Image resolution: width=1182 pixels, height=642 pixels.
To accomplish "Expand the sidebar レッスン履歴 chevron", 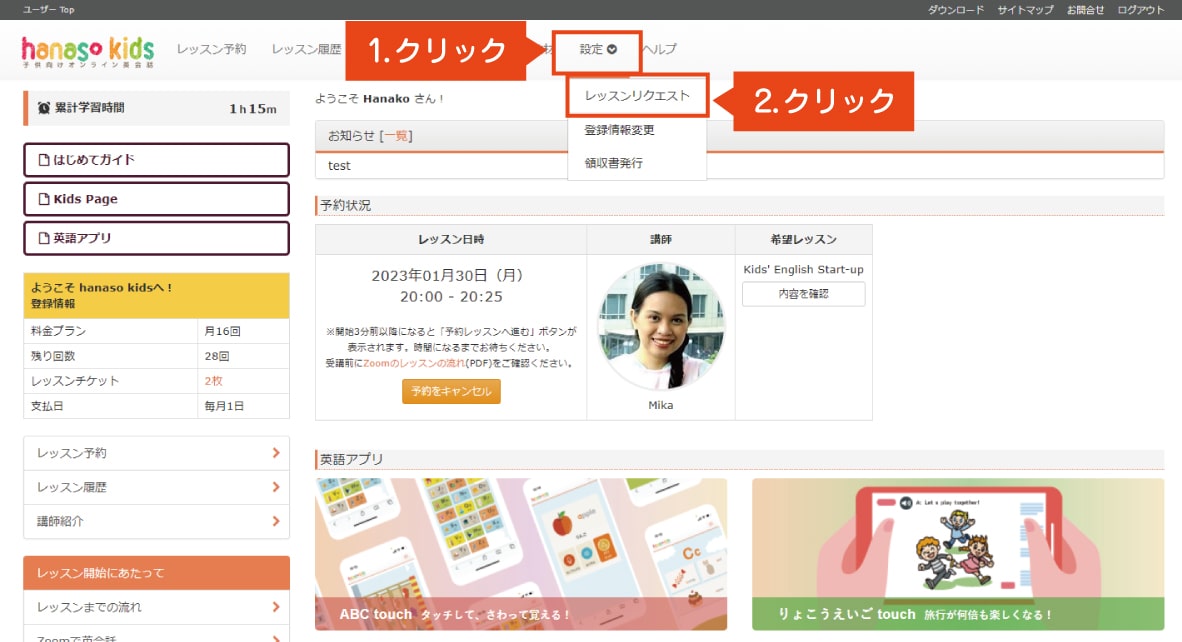I will (x=275, y=487).
